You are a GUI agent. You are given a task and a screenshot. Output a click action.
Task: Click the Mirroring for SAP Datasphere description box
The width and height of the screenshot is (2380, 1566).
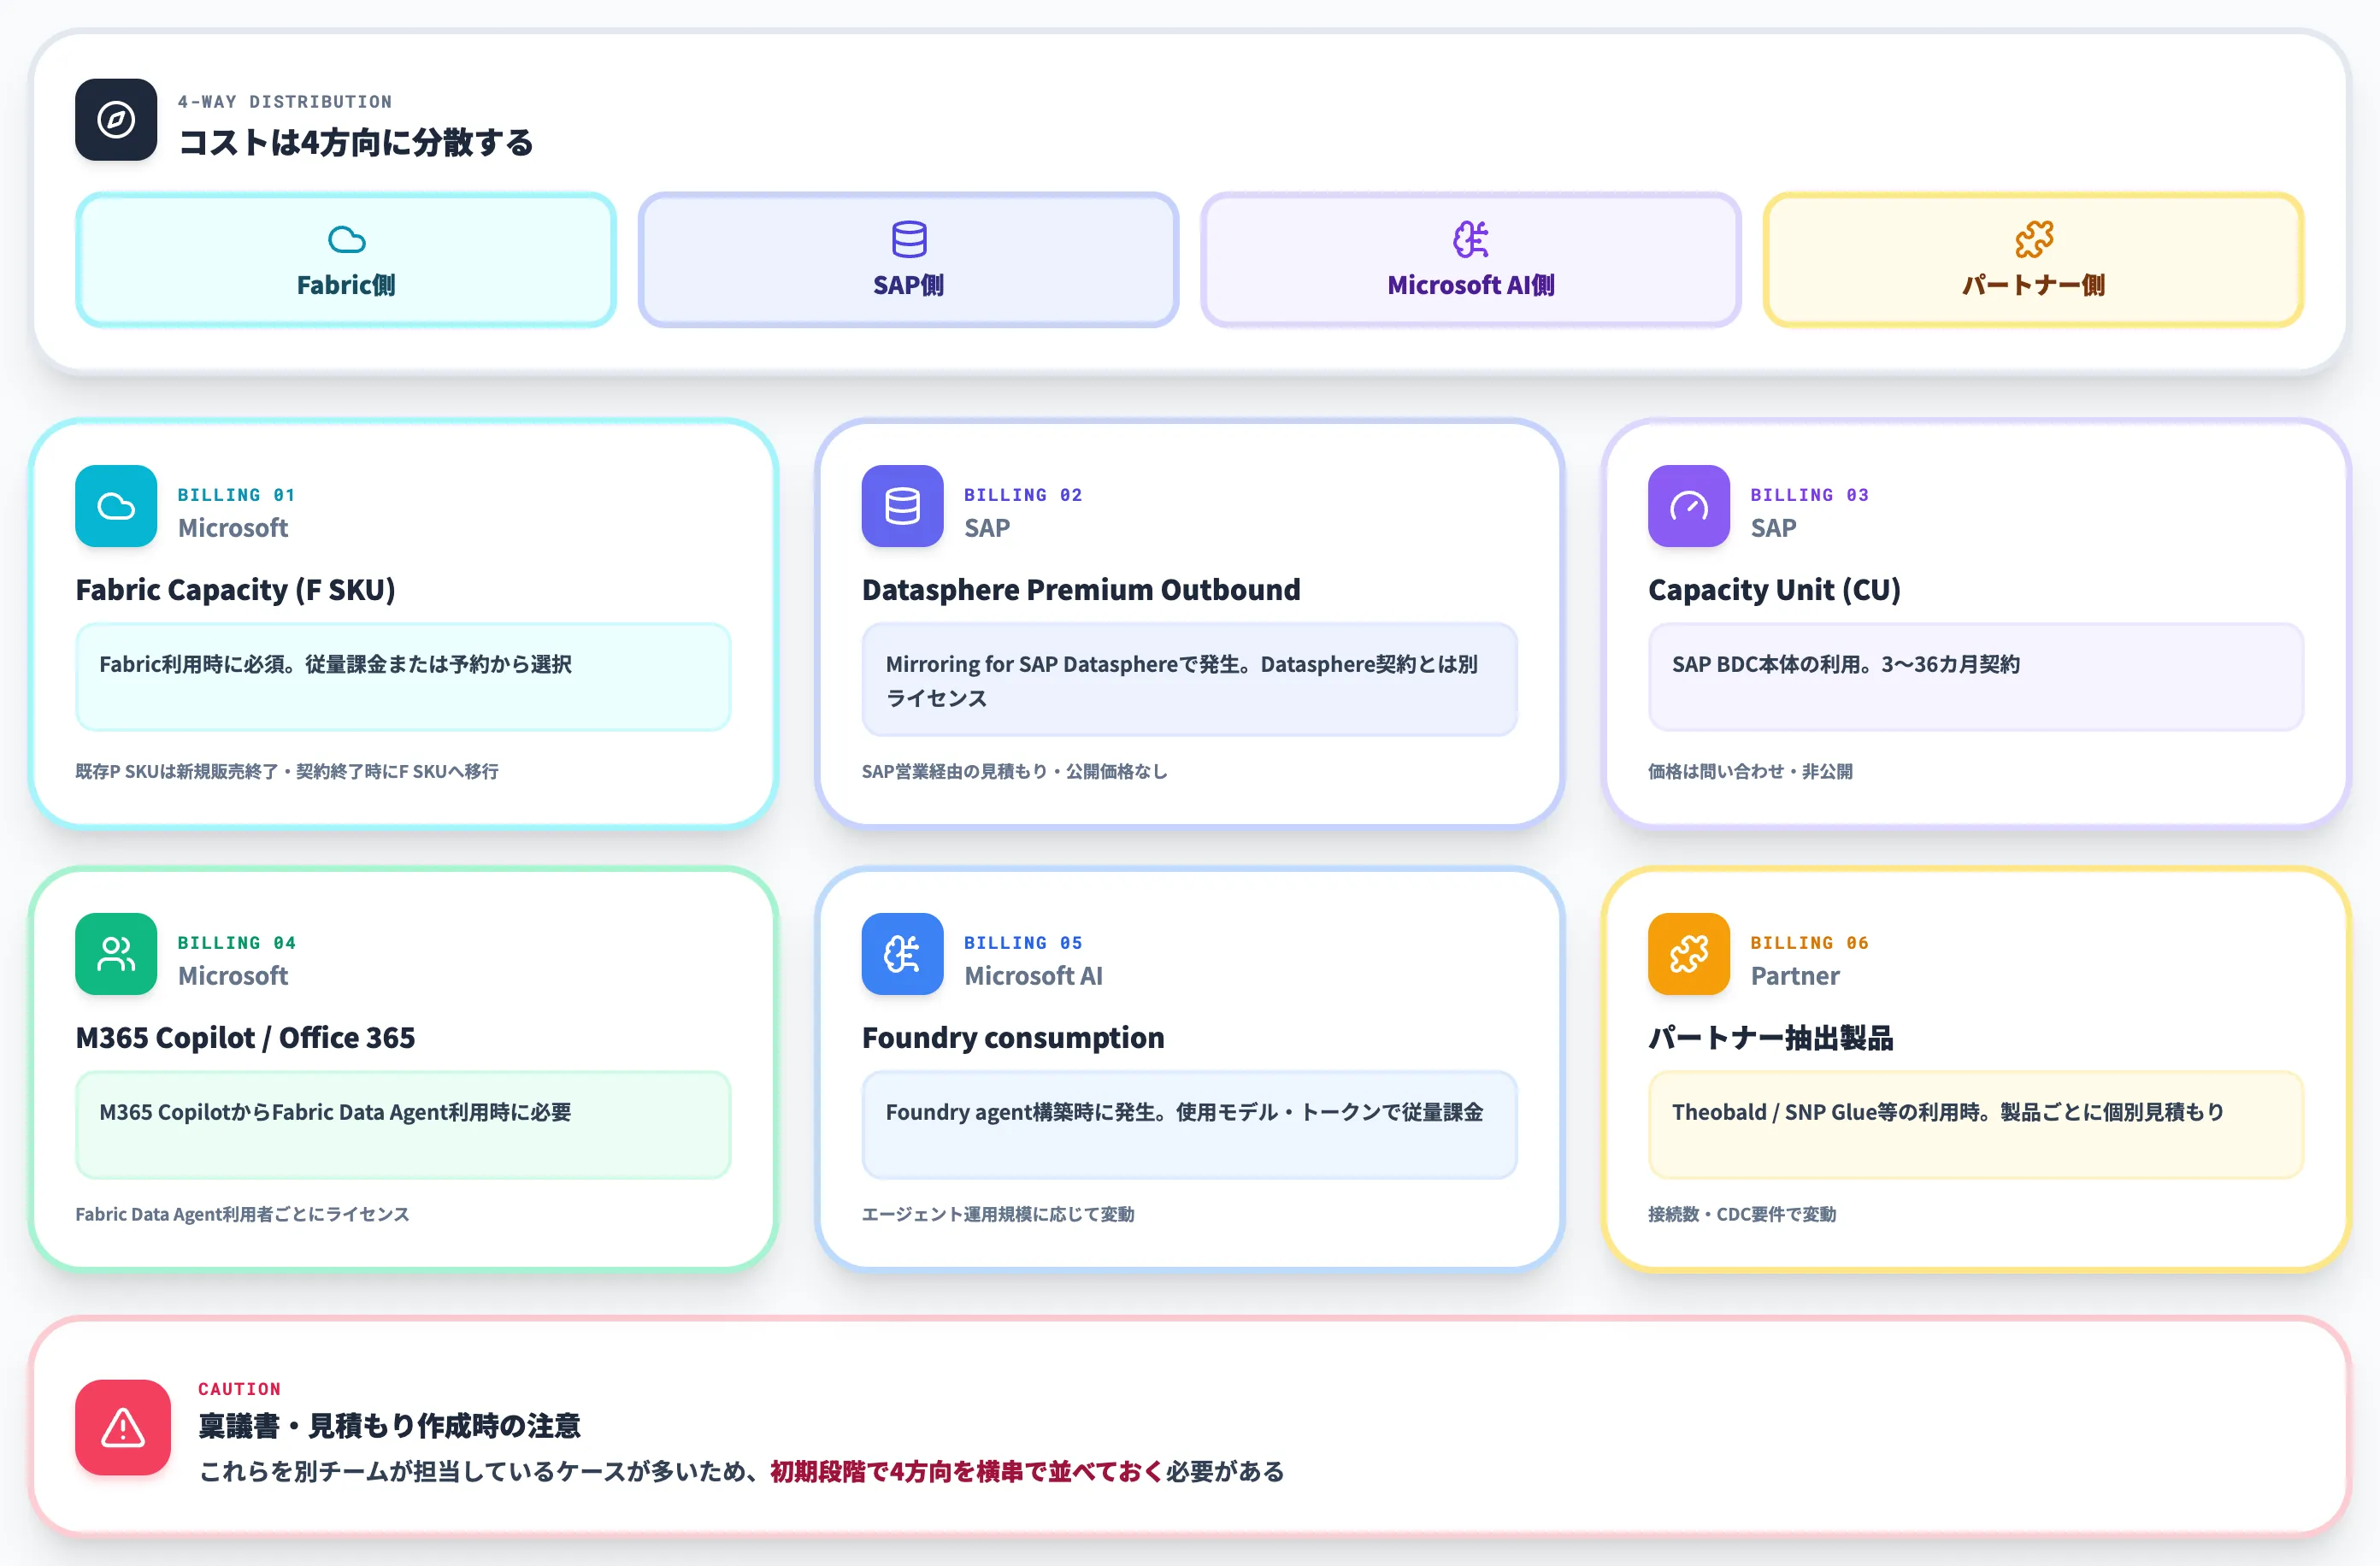pyautogui.click(x=1189, y=680)
